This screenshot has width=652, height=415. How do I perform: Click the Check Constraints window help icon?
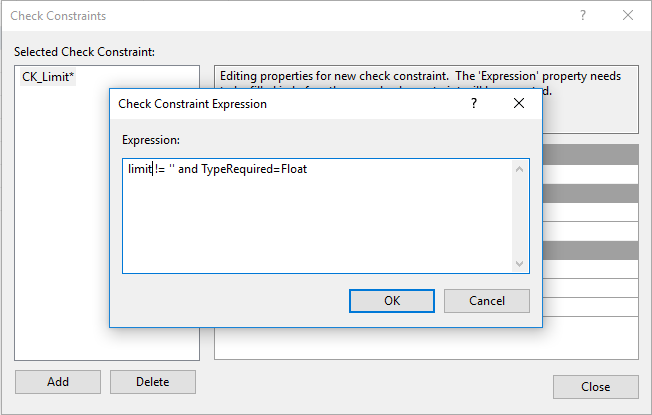click(x=583, y=16)
